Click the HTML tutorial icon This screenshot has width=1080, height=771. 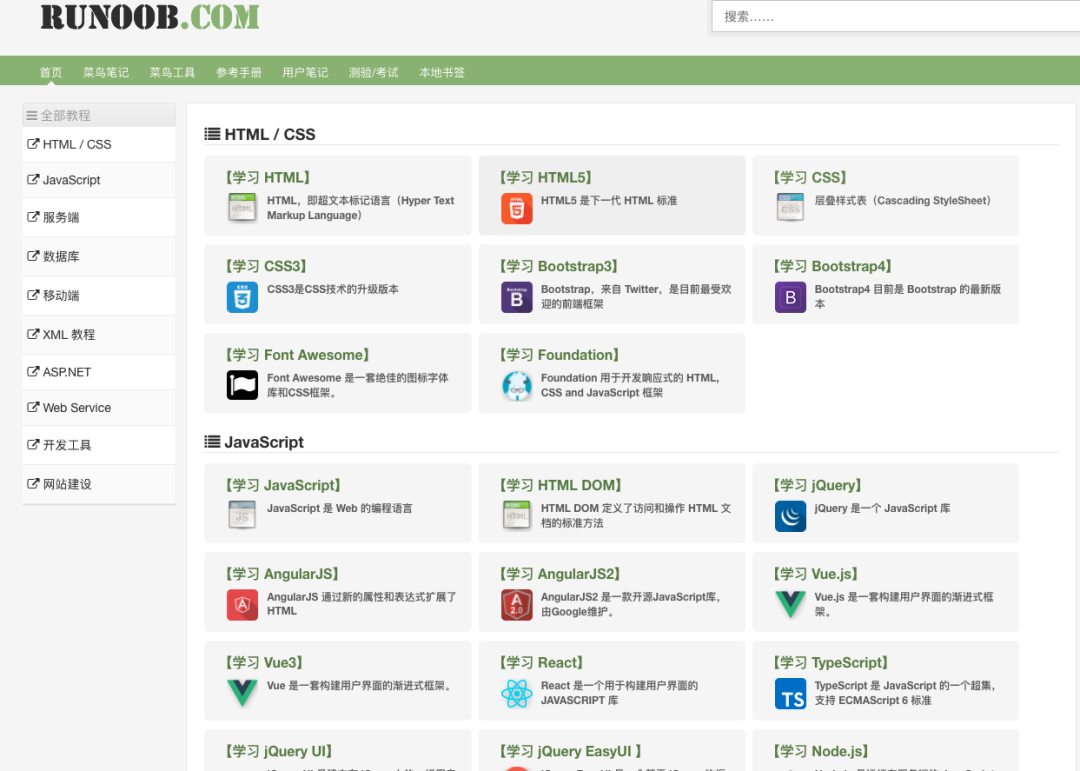point(242,207)
